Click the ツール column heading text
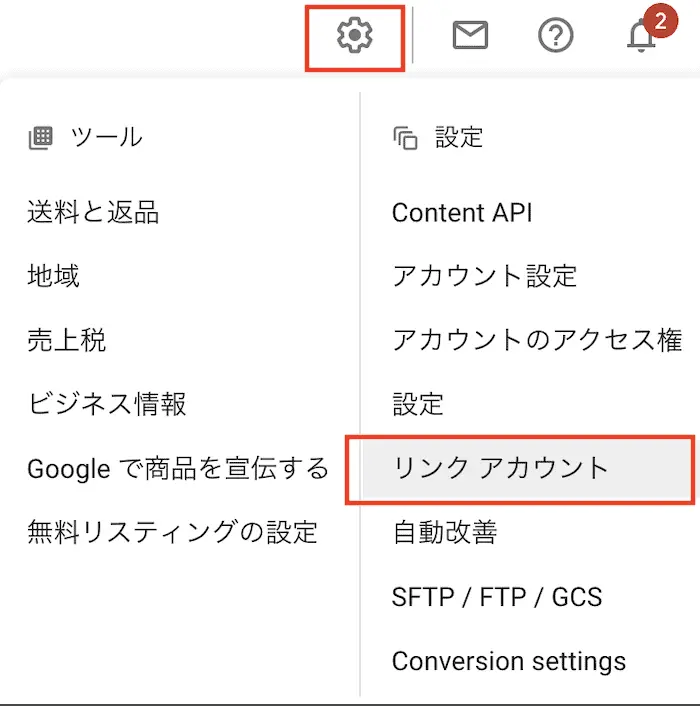700x706 pixels. (x=107, y=137)
